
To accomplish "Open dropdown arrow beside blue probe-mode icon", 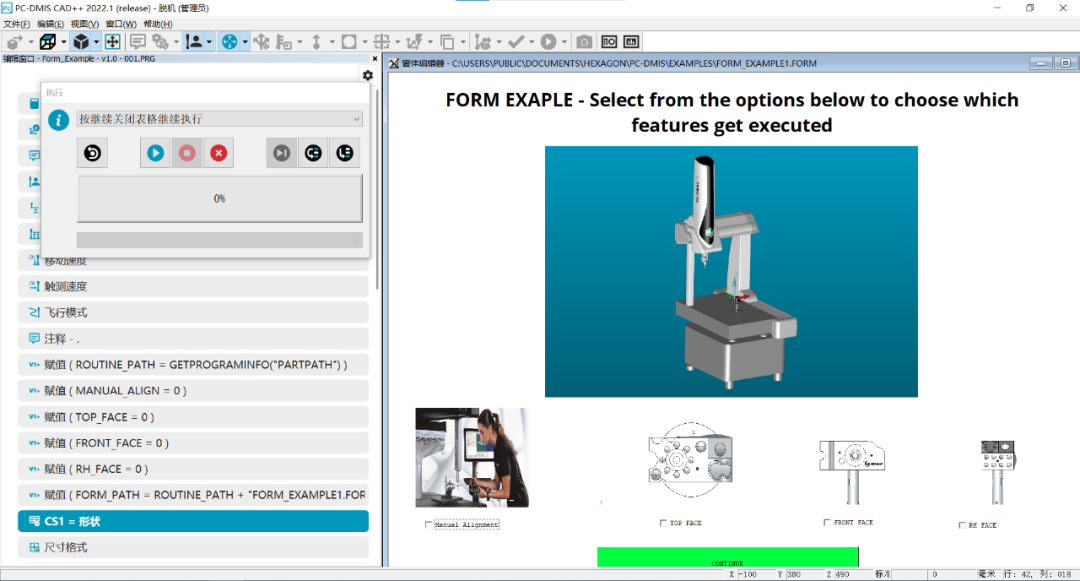I will [245, 42].
